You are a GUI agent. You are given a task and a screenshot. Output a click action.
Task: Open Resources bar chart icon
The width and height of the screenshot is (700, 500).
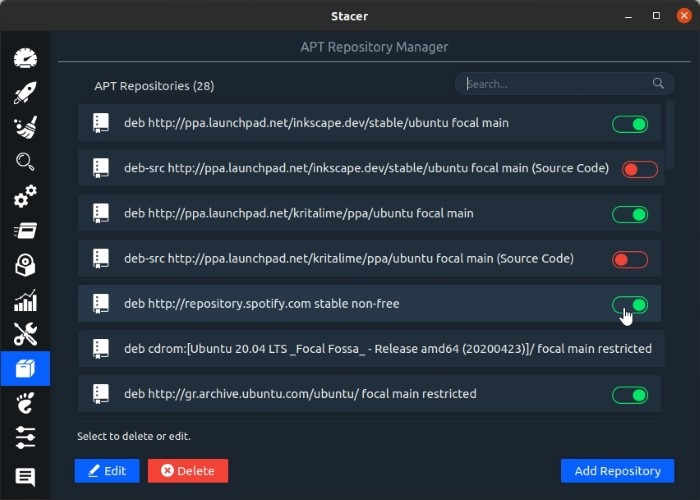click(25, 300)
